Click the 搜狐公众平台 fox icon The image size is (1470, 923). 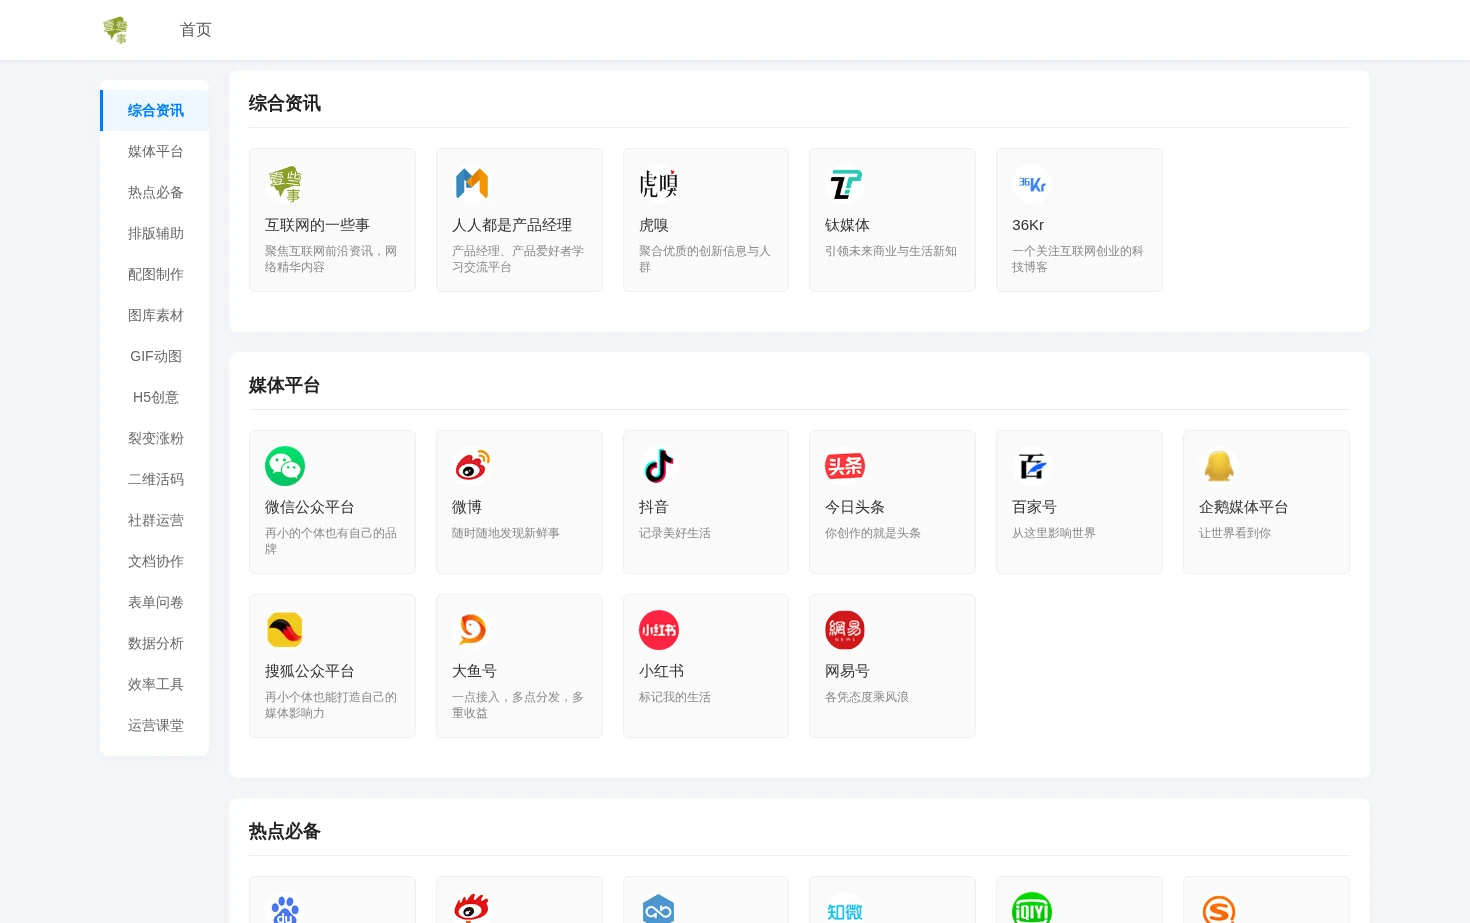click(285, 630)
